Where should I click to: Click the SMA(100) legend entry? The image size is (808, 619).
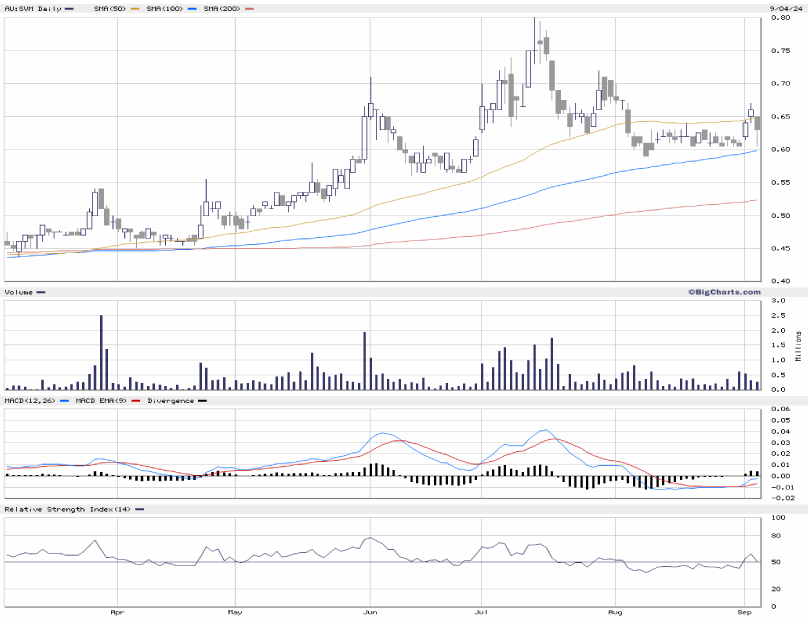[169, 8]
